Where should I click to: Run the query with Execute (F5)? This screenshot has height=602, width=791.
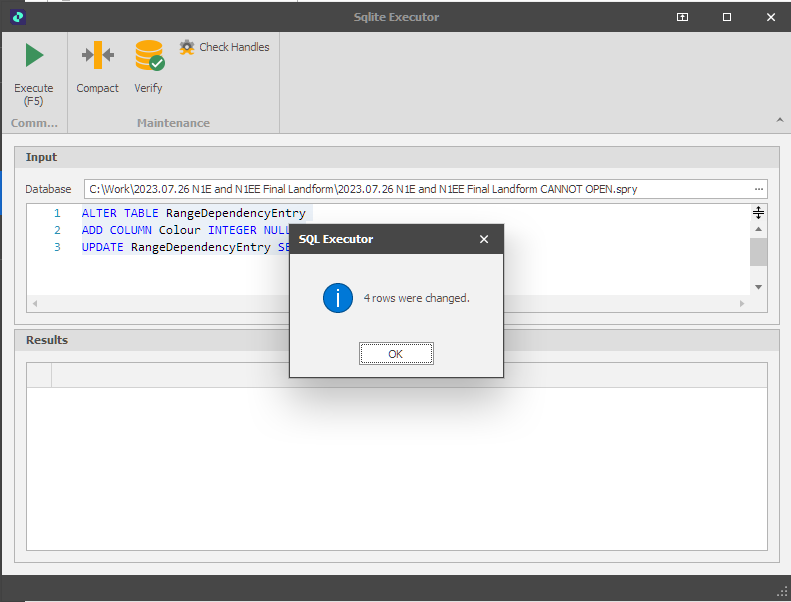pyautogui.click(x=34, y=72)
